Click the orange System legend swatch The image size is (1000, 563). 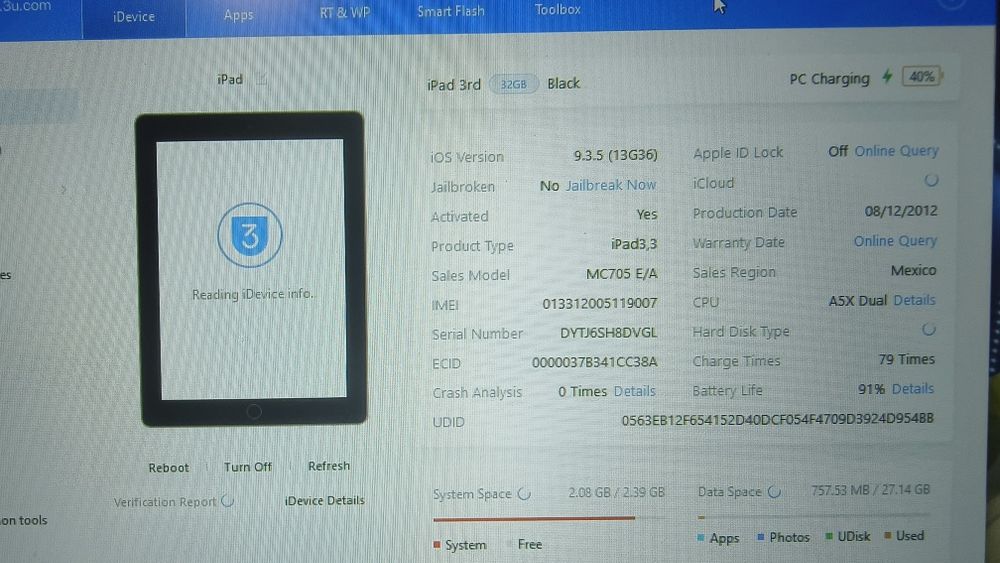point(437,545)
